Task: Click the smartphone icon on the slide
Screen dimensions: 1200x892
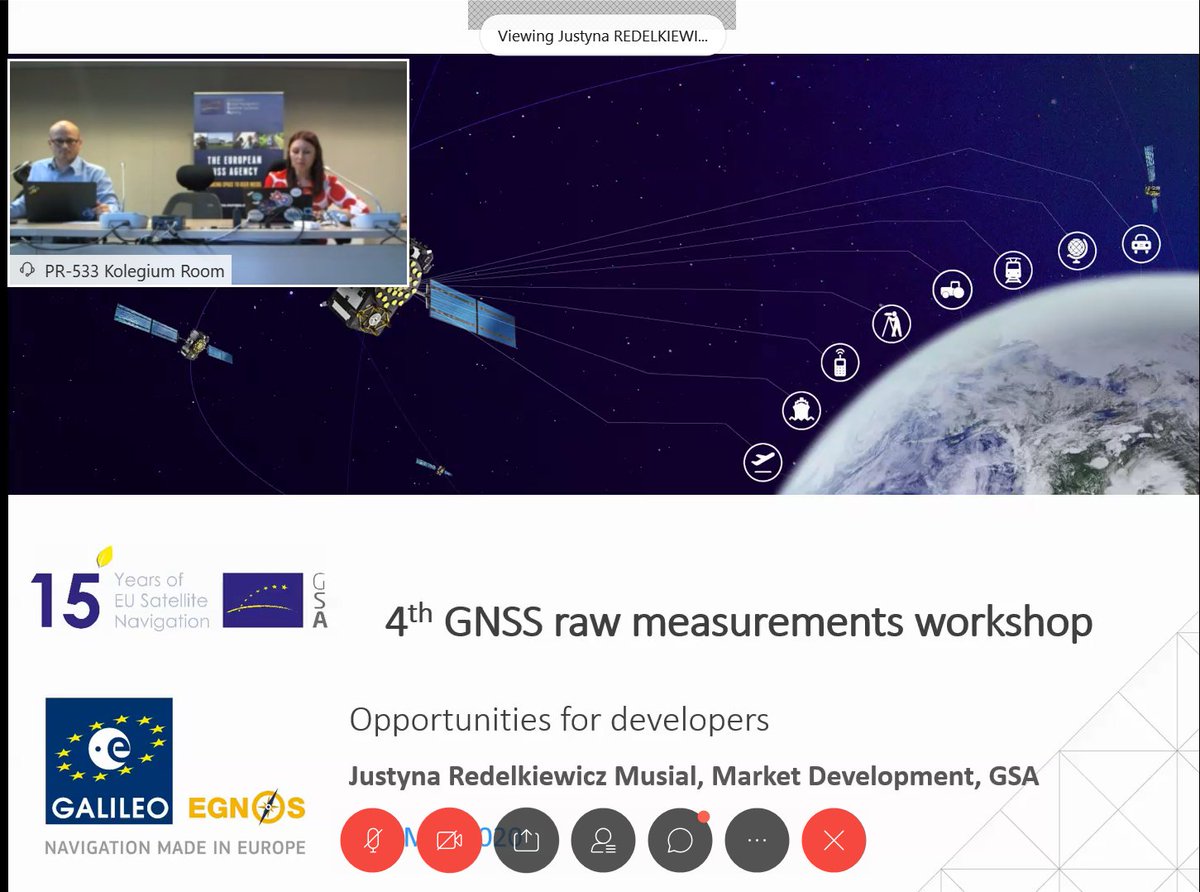Action: (x=840, y=362)
